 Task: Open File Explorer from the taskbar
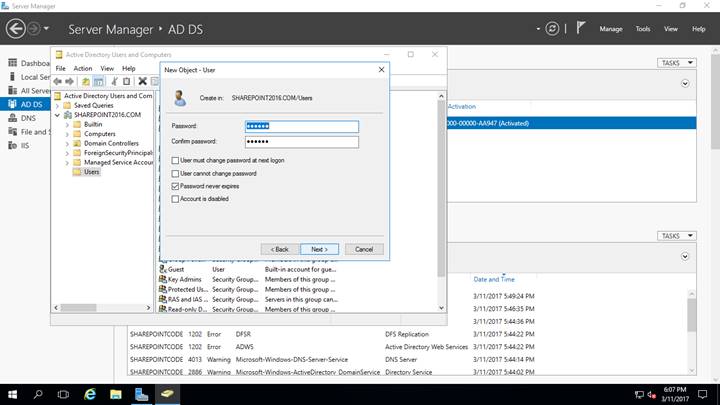pos(116,394)
